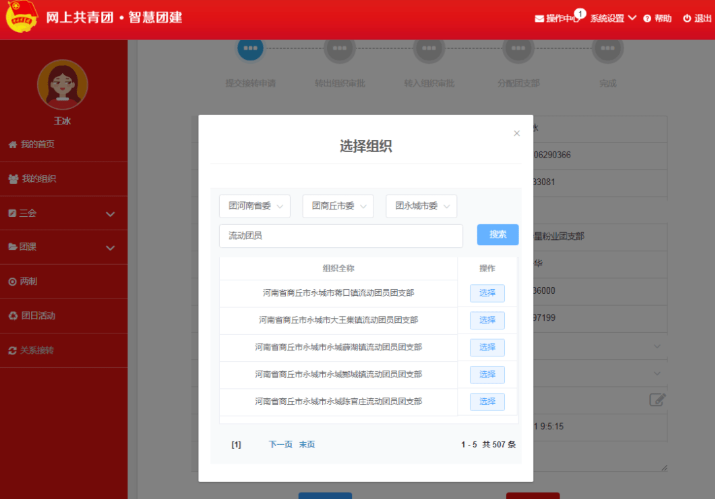Screen dimensions: 715x499
Task: Open the 系统设置 dropdown
Action: (x=613, y=18)
